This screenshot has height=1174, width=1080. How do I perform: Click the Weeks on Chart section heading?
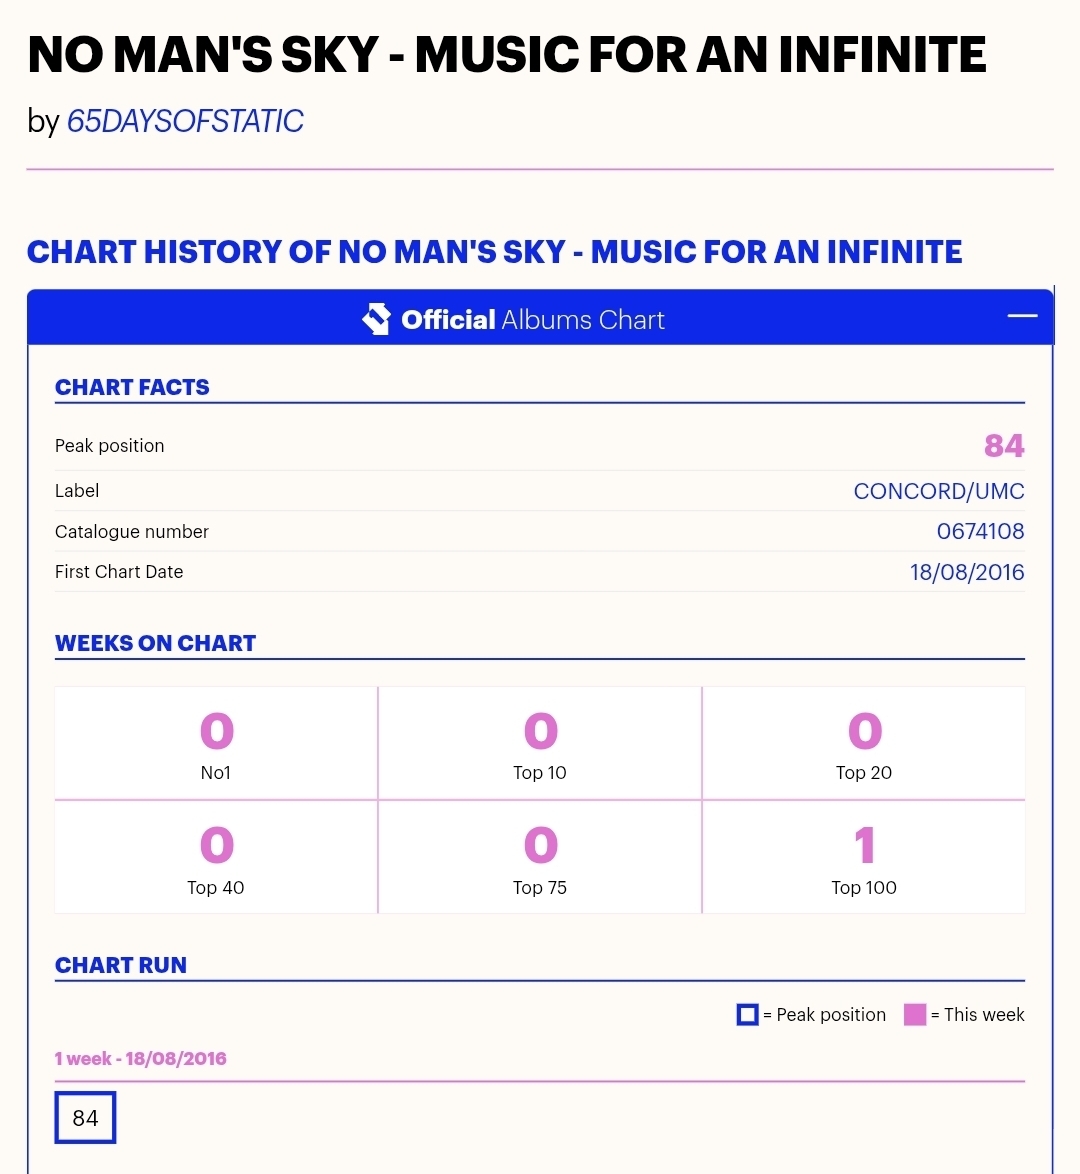point(155,643)
